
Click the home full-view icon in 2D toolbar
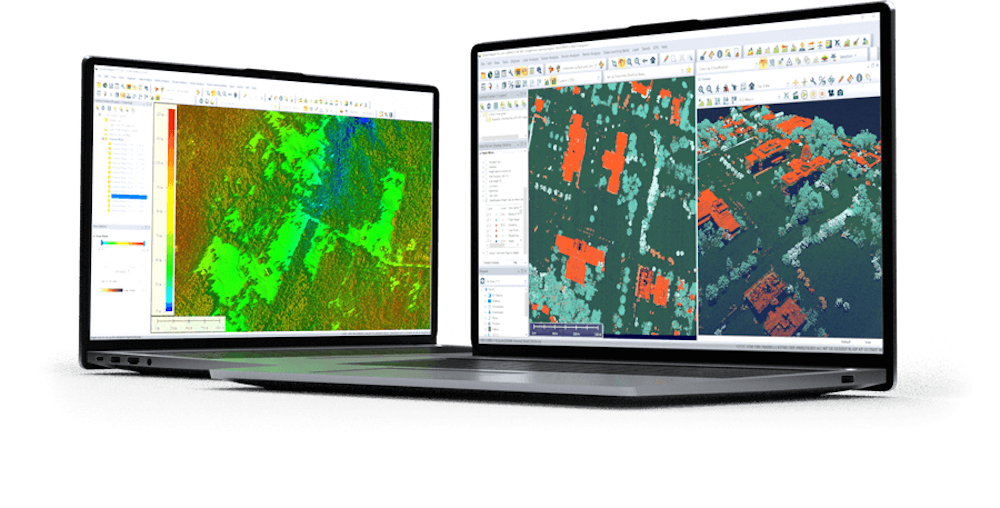[x=652, y=60]
